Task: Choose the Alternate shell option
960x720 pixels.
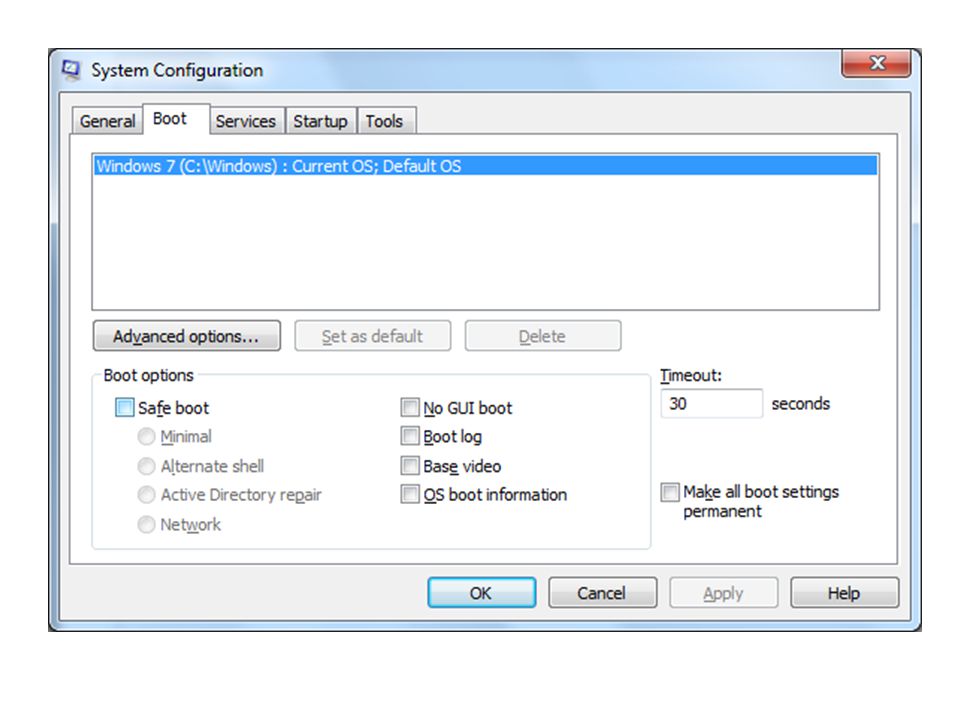Action: click(146, 466)
